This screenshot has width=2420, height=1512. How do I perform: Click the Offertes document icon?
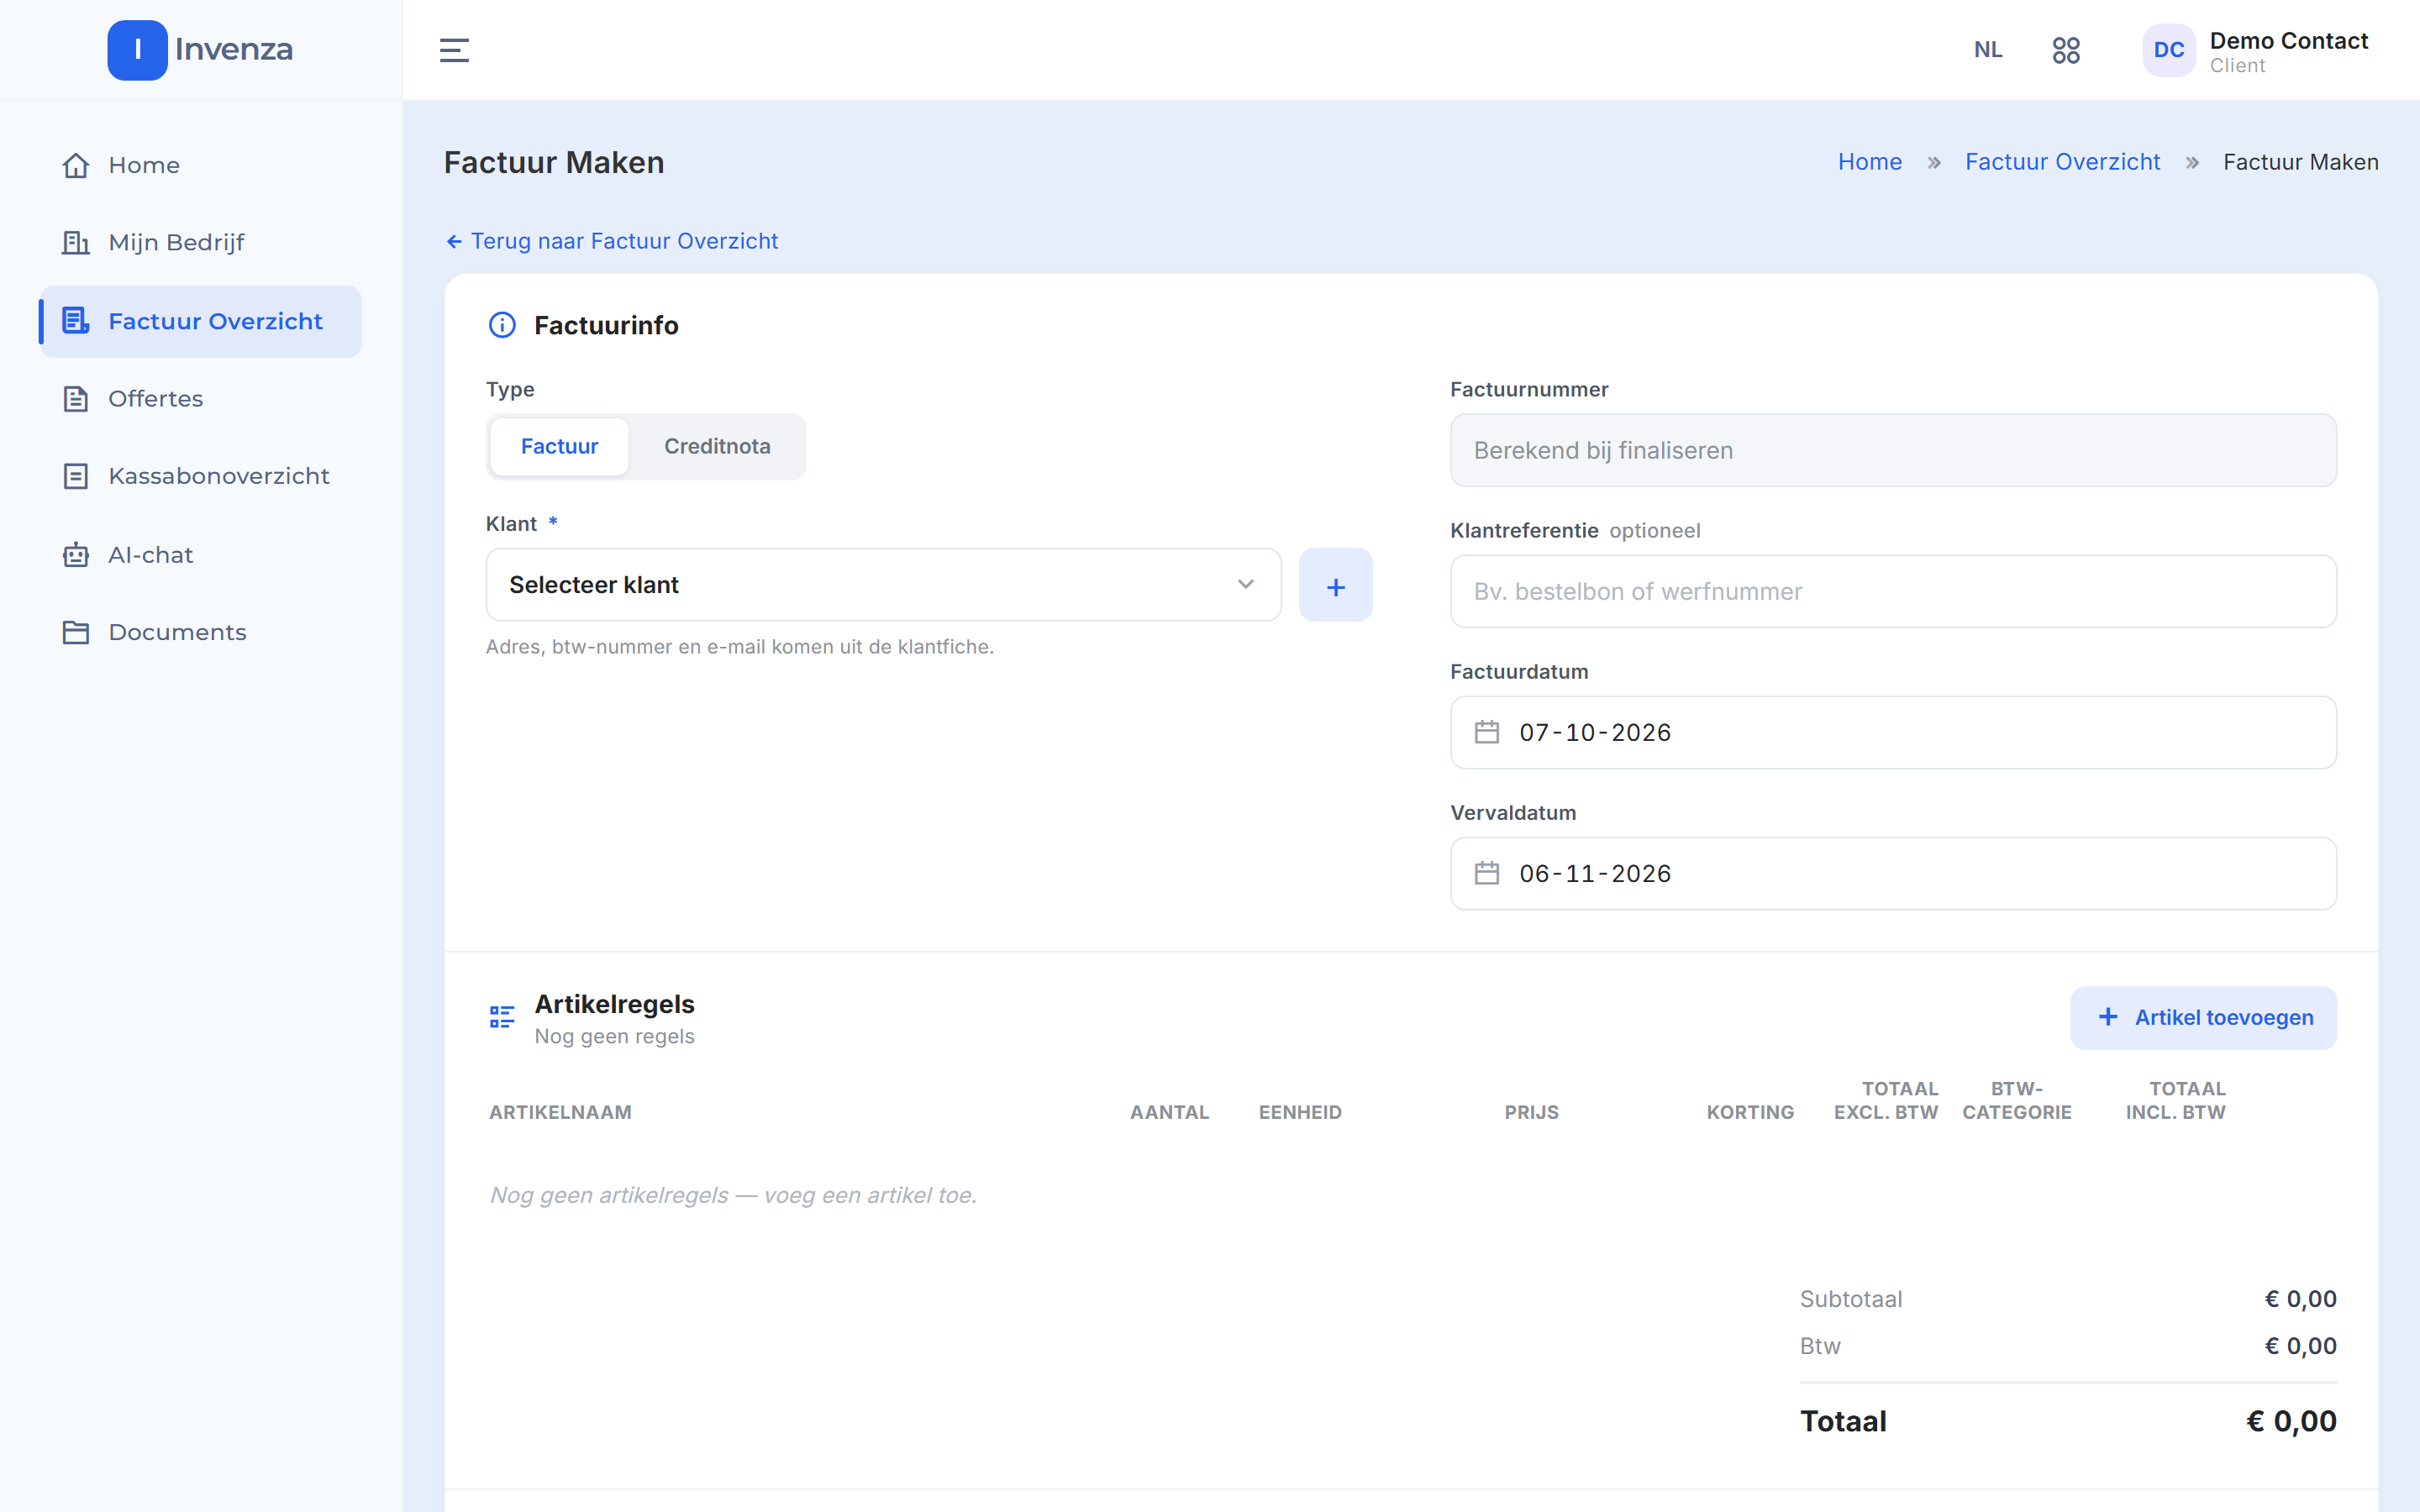76,399
